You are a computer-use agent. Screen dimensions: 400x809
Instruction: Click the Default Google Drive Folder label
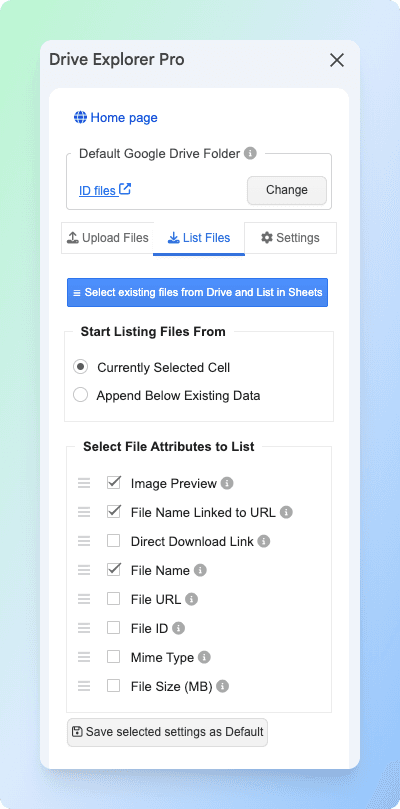[159, 153]
